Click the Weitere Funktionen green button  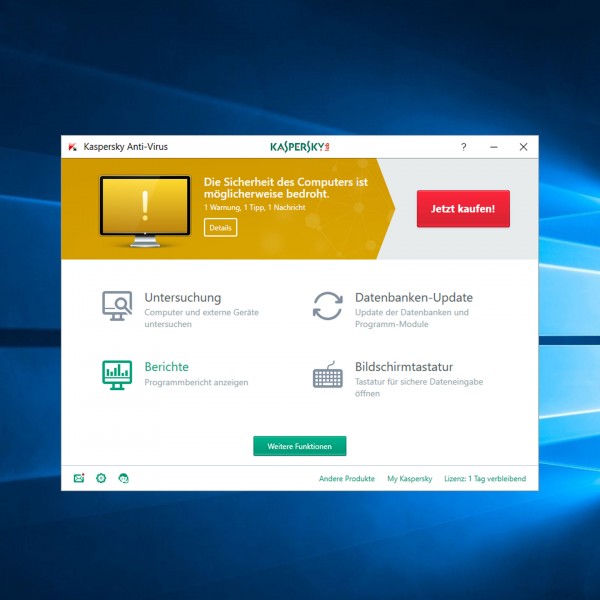click(300, 446)
